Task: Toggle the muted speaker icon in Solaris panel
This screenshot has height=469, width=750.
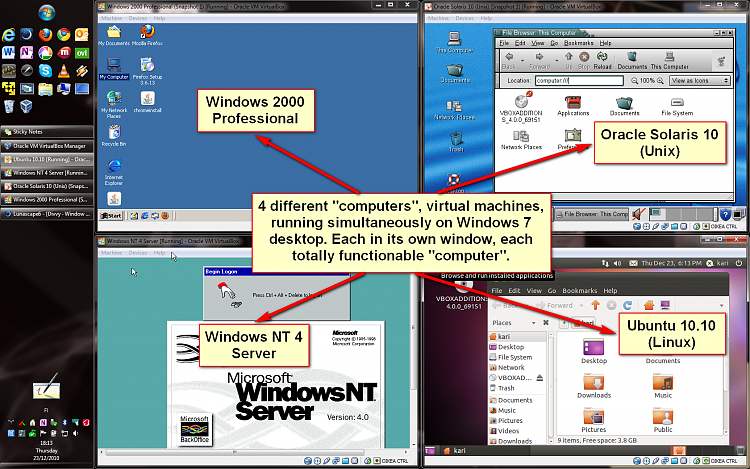Action: [638, 214]
